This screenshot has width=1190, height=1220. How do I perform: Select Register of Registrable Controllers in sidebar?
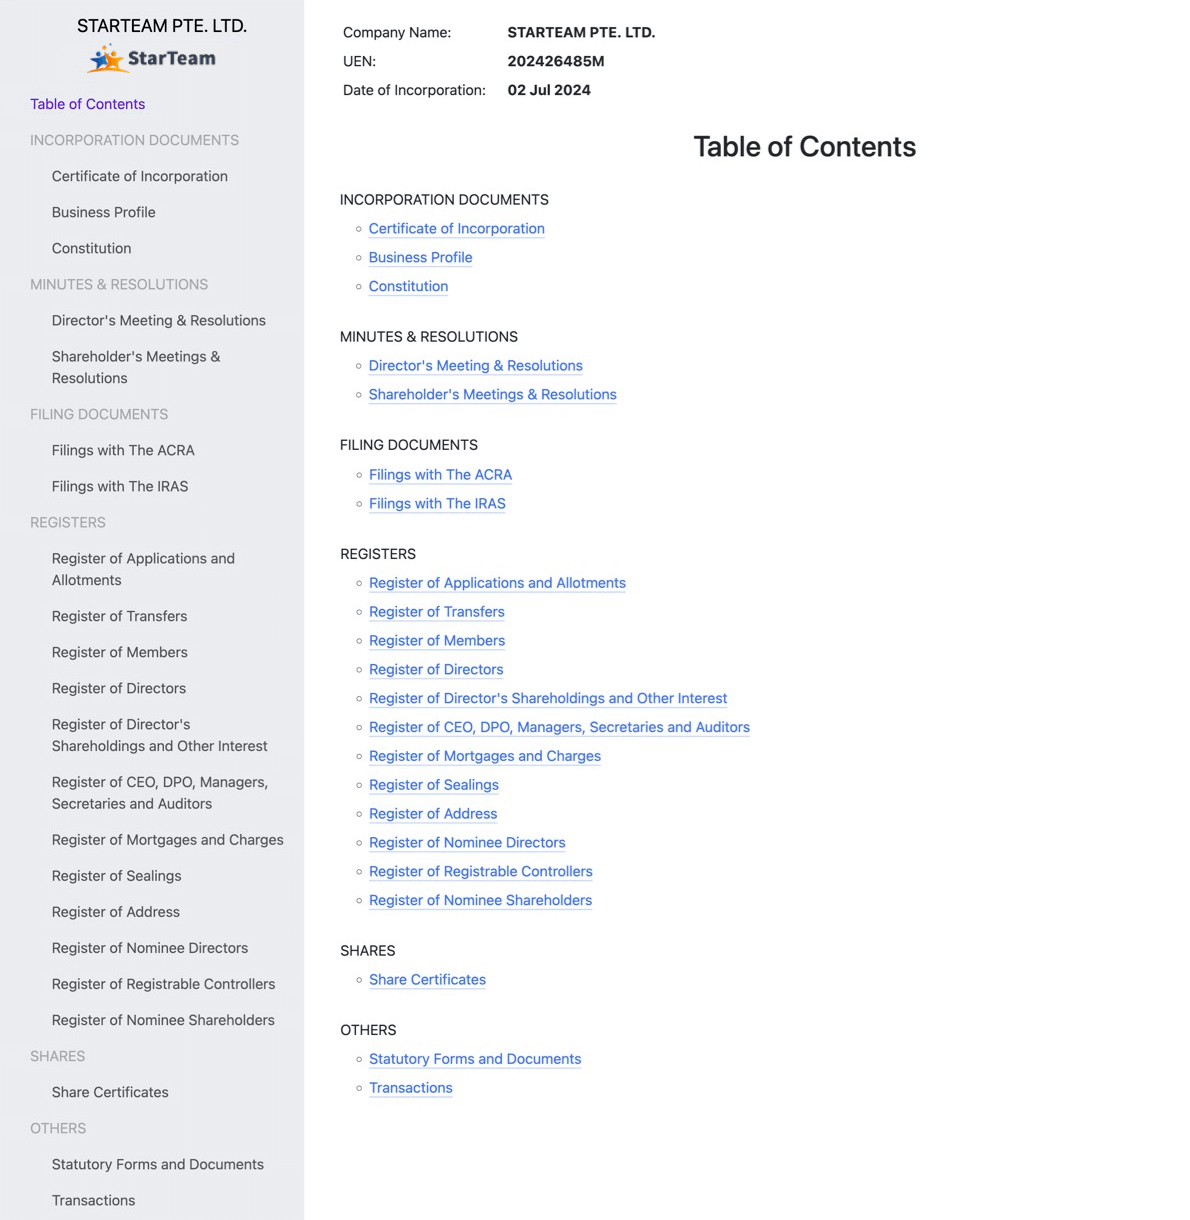point(163,984)
